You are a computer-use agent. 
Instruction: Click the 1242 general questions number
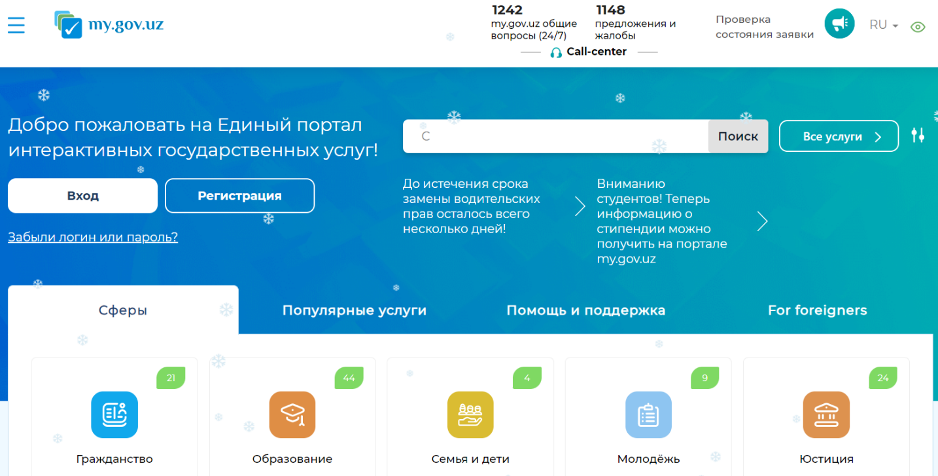(507, 10)
